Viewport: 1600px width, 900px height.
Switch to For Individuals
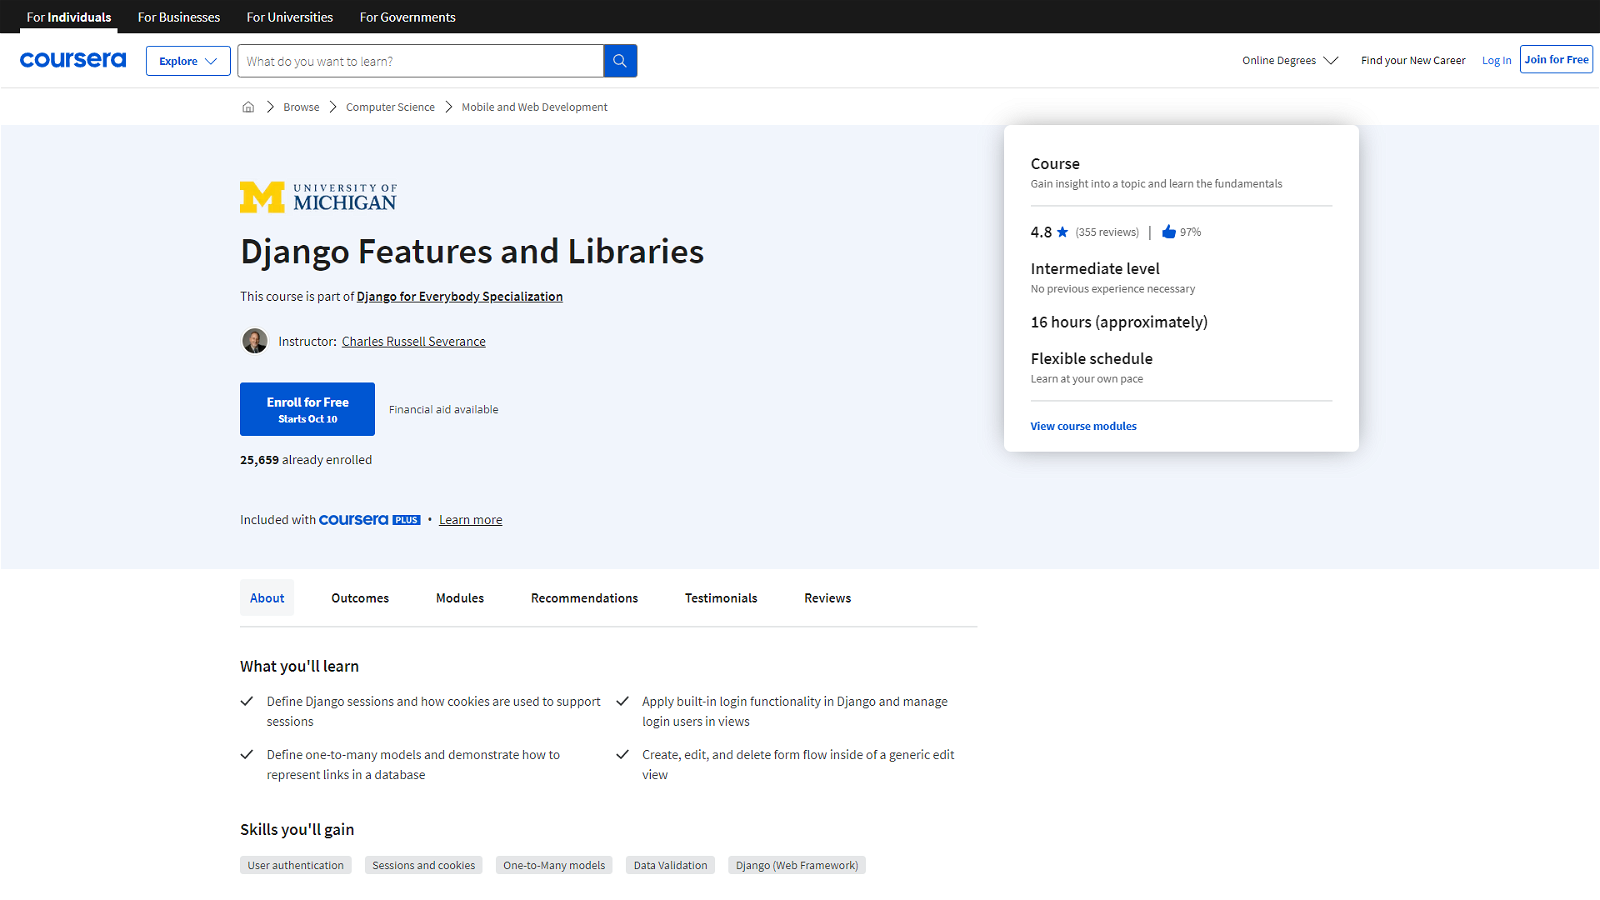tap(69, 17)
